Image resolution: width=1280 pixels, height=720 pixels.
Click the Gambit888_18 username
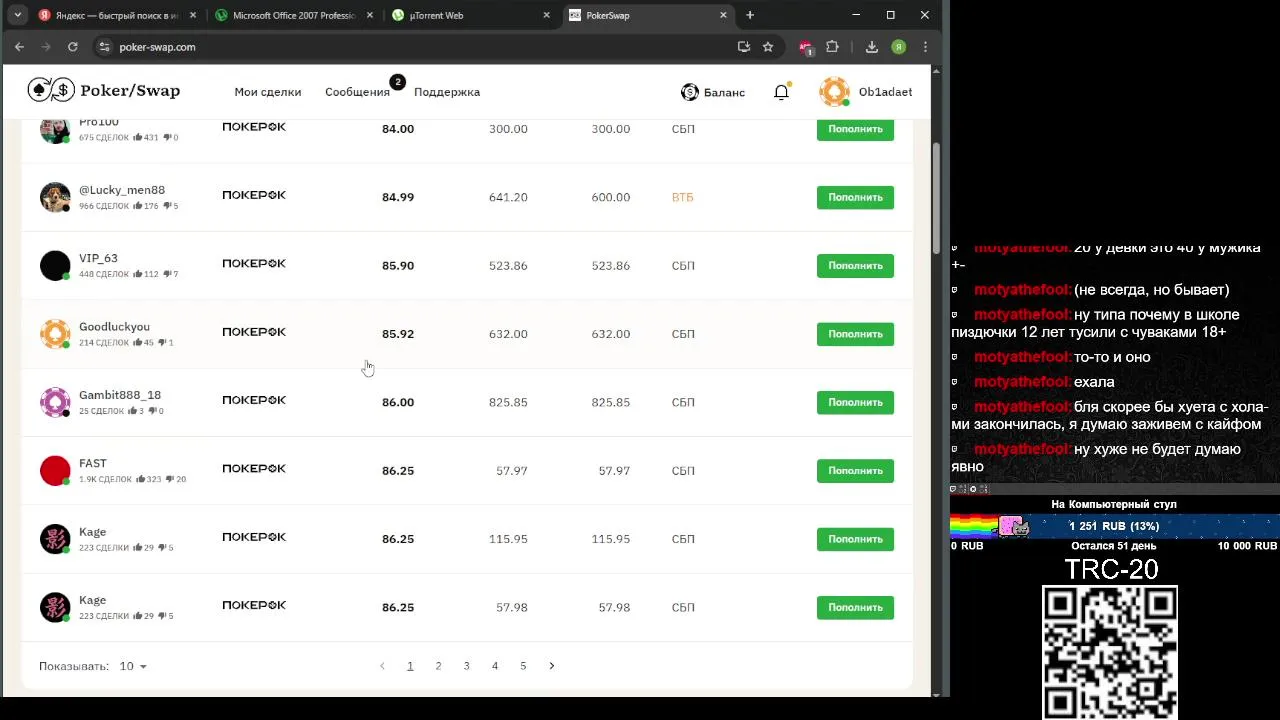point(120,395)
